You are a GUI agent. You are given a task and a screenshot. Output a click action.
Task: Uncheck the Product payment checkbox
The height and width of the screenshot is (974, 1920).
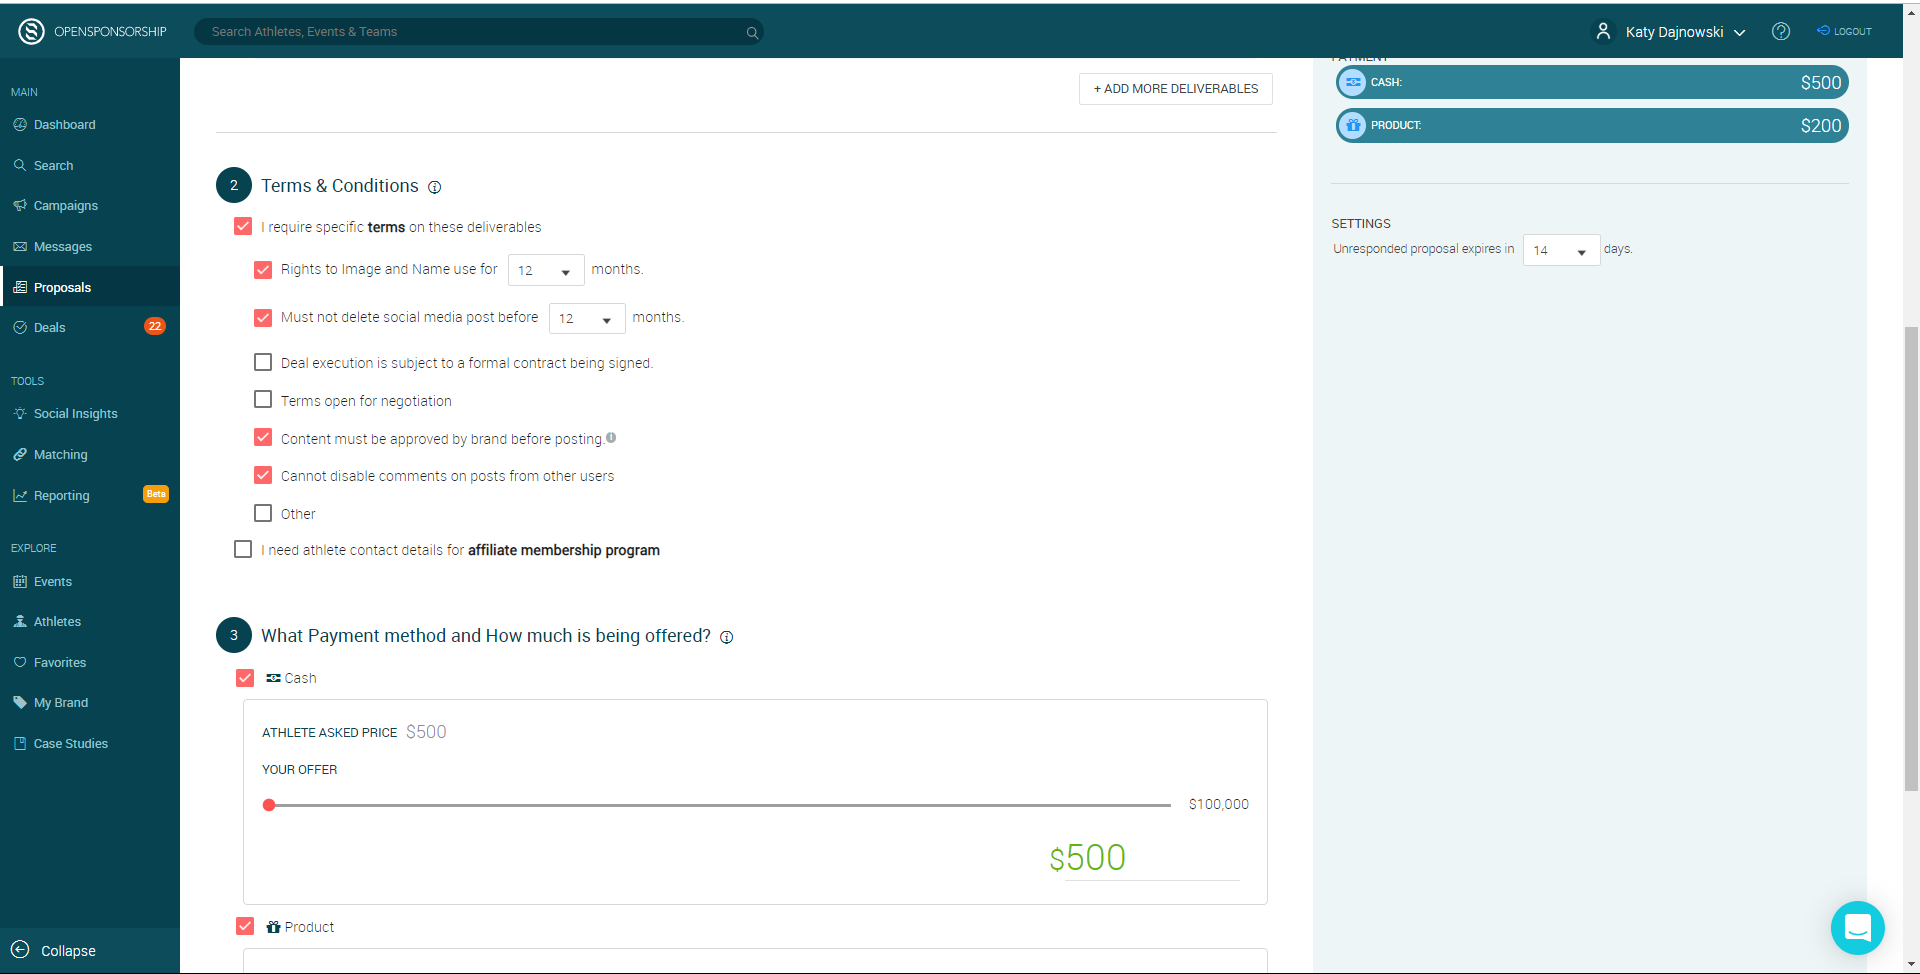245,926
